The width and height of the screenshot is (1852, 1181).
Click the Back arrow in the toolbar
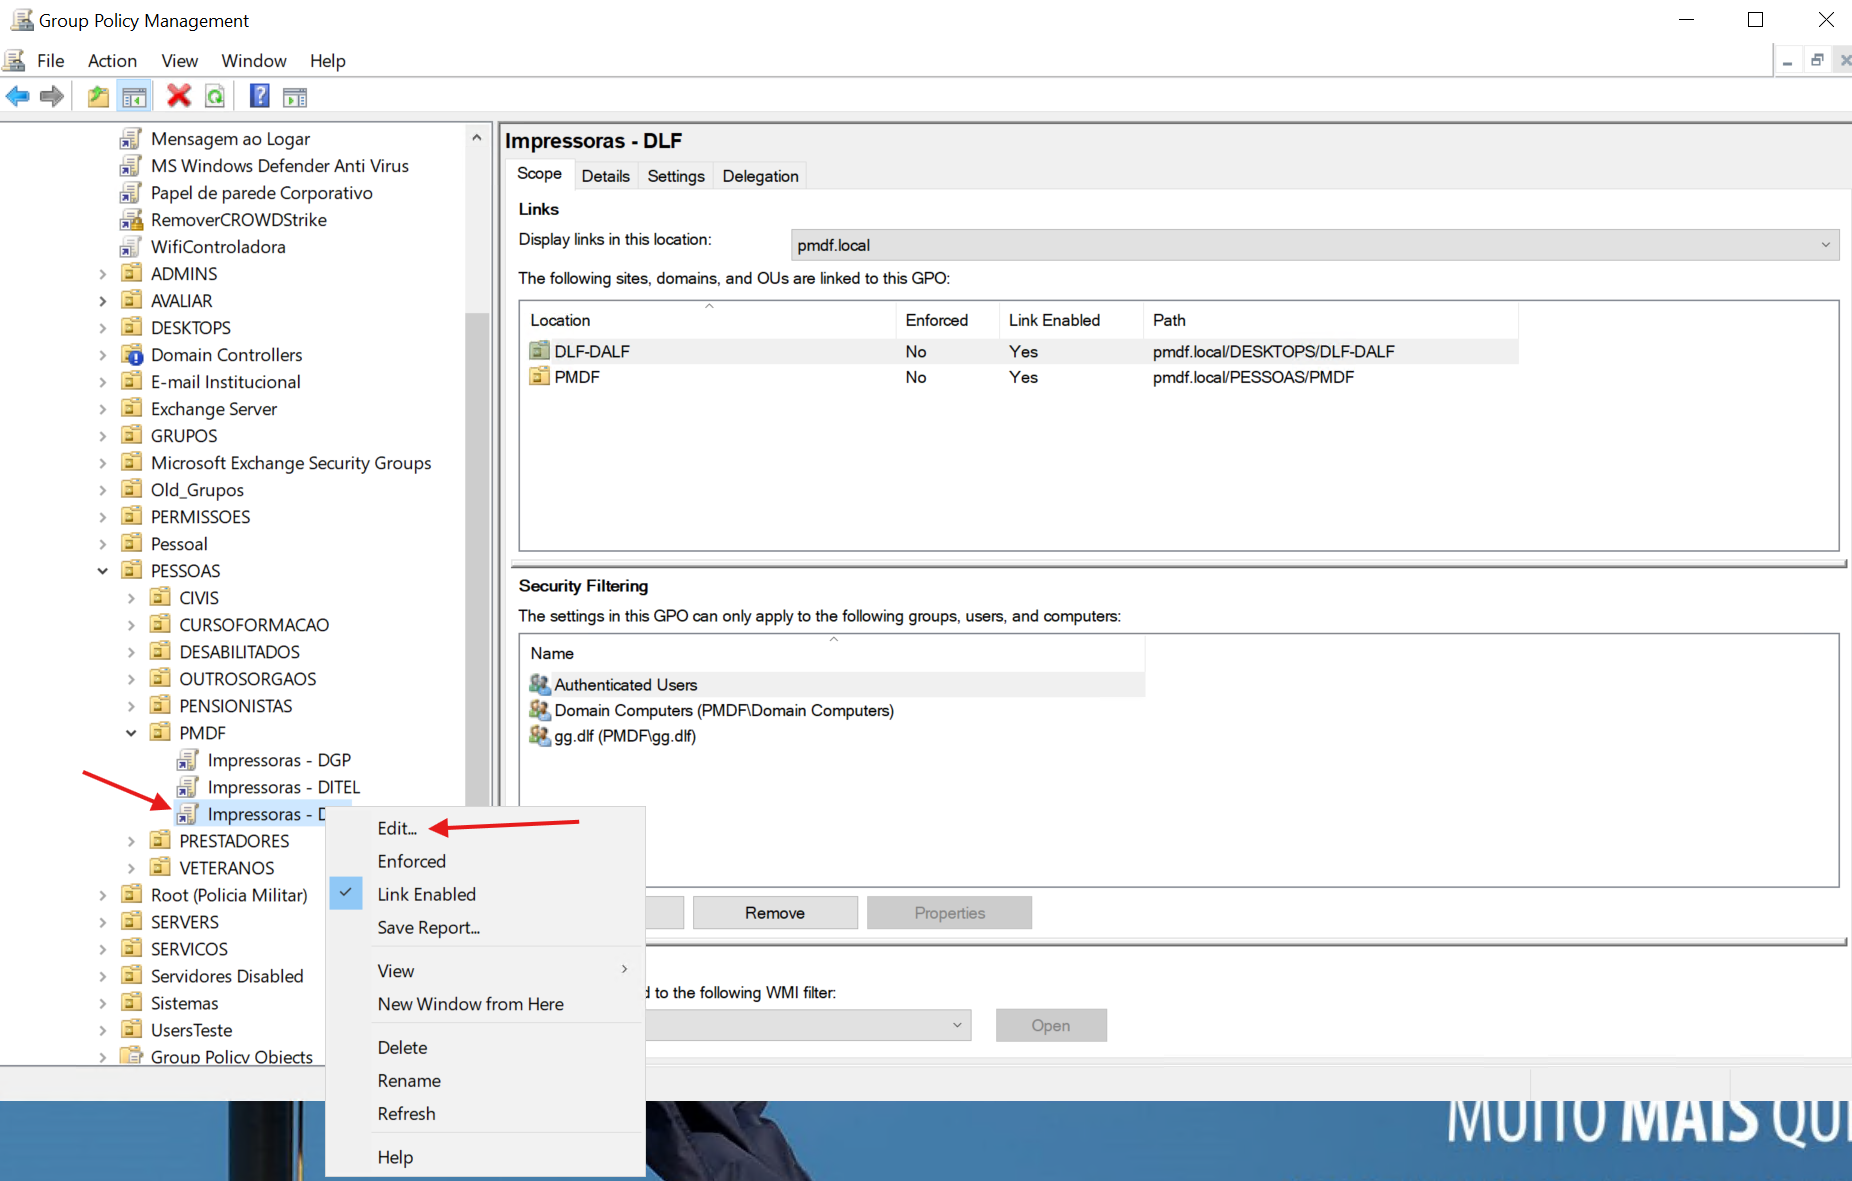coord(18,96)
